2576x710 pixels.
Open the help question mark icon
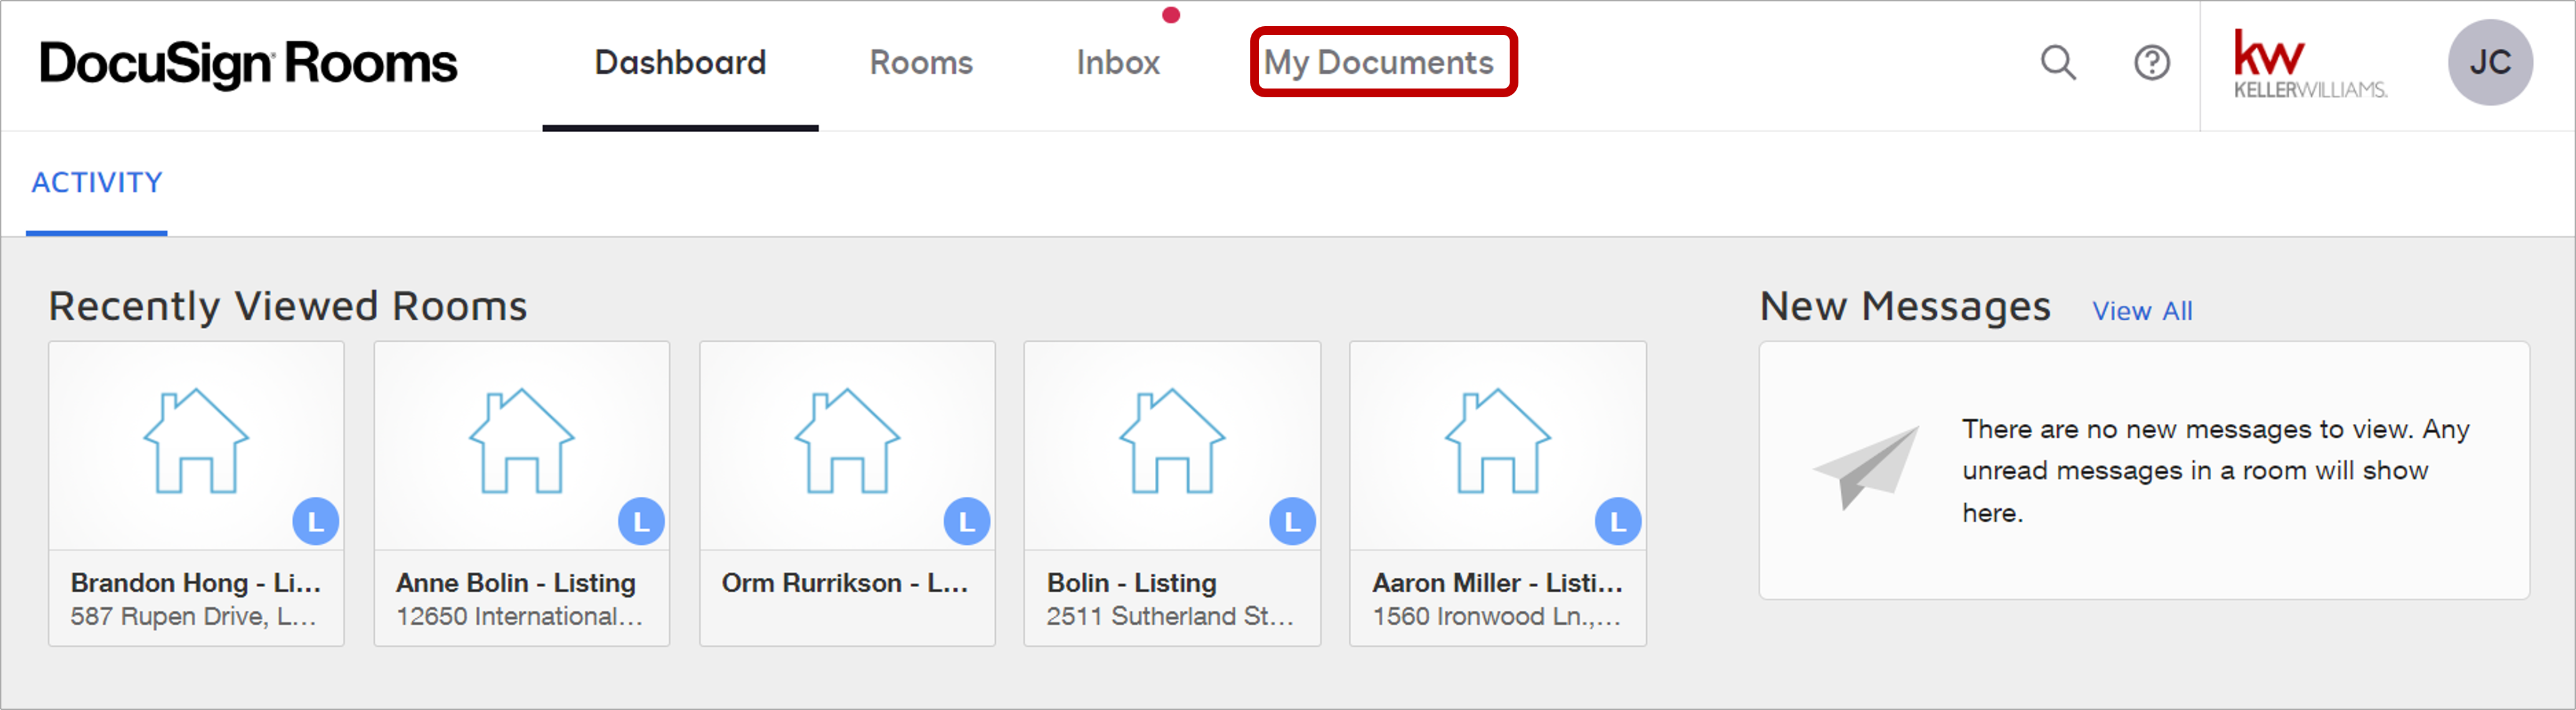2151,63
